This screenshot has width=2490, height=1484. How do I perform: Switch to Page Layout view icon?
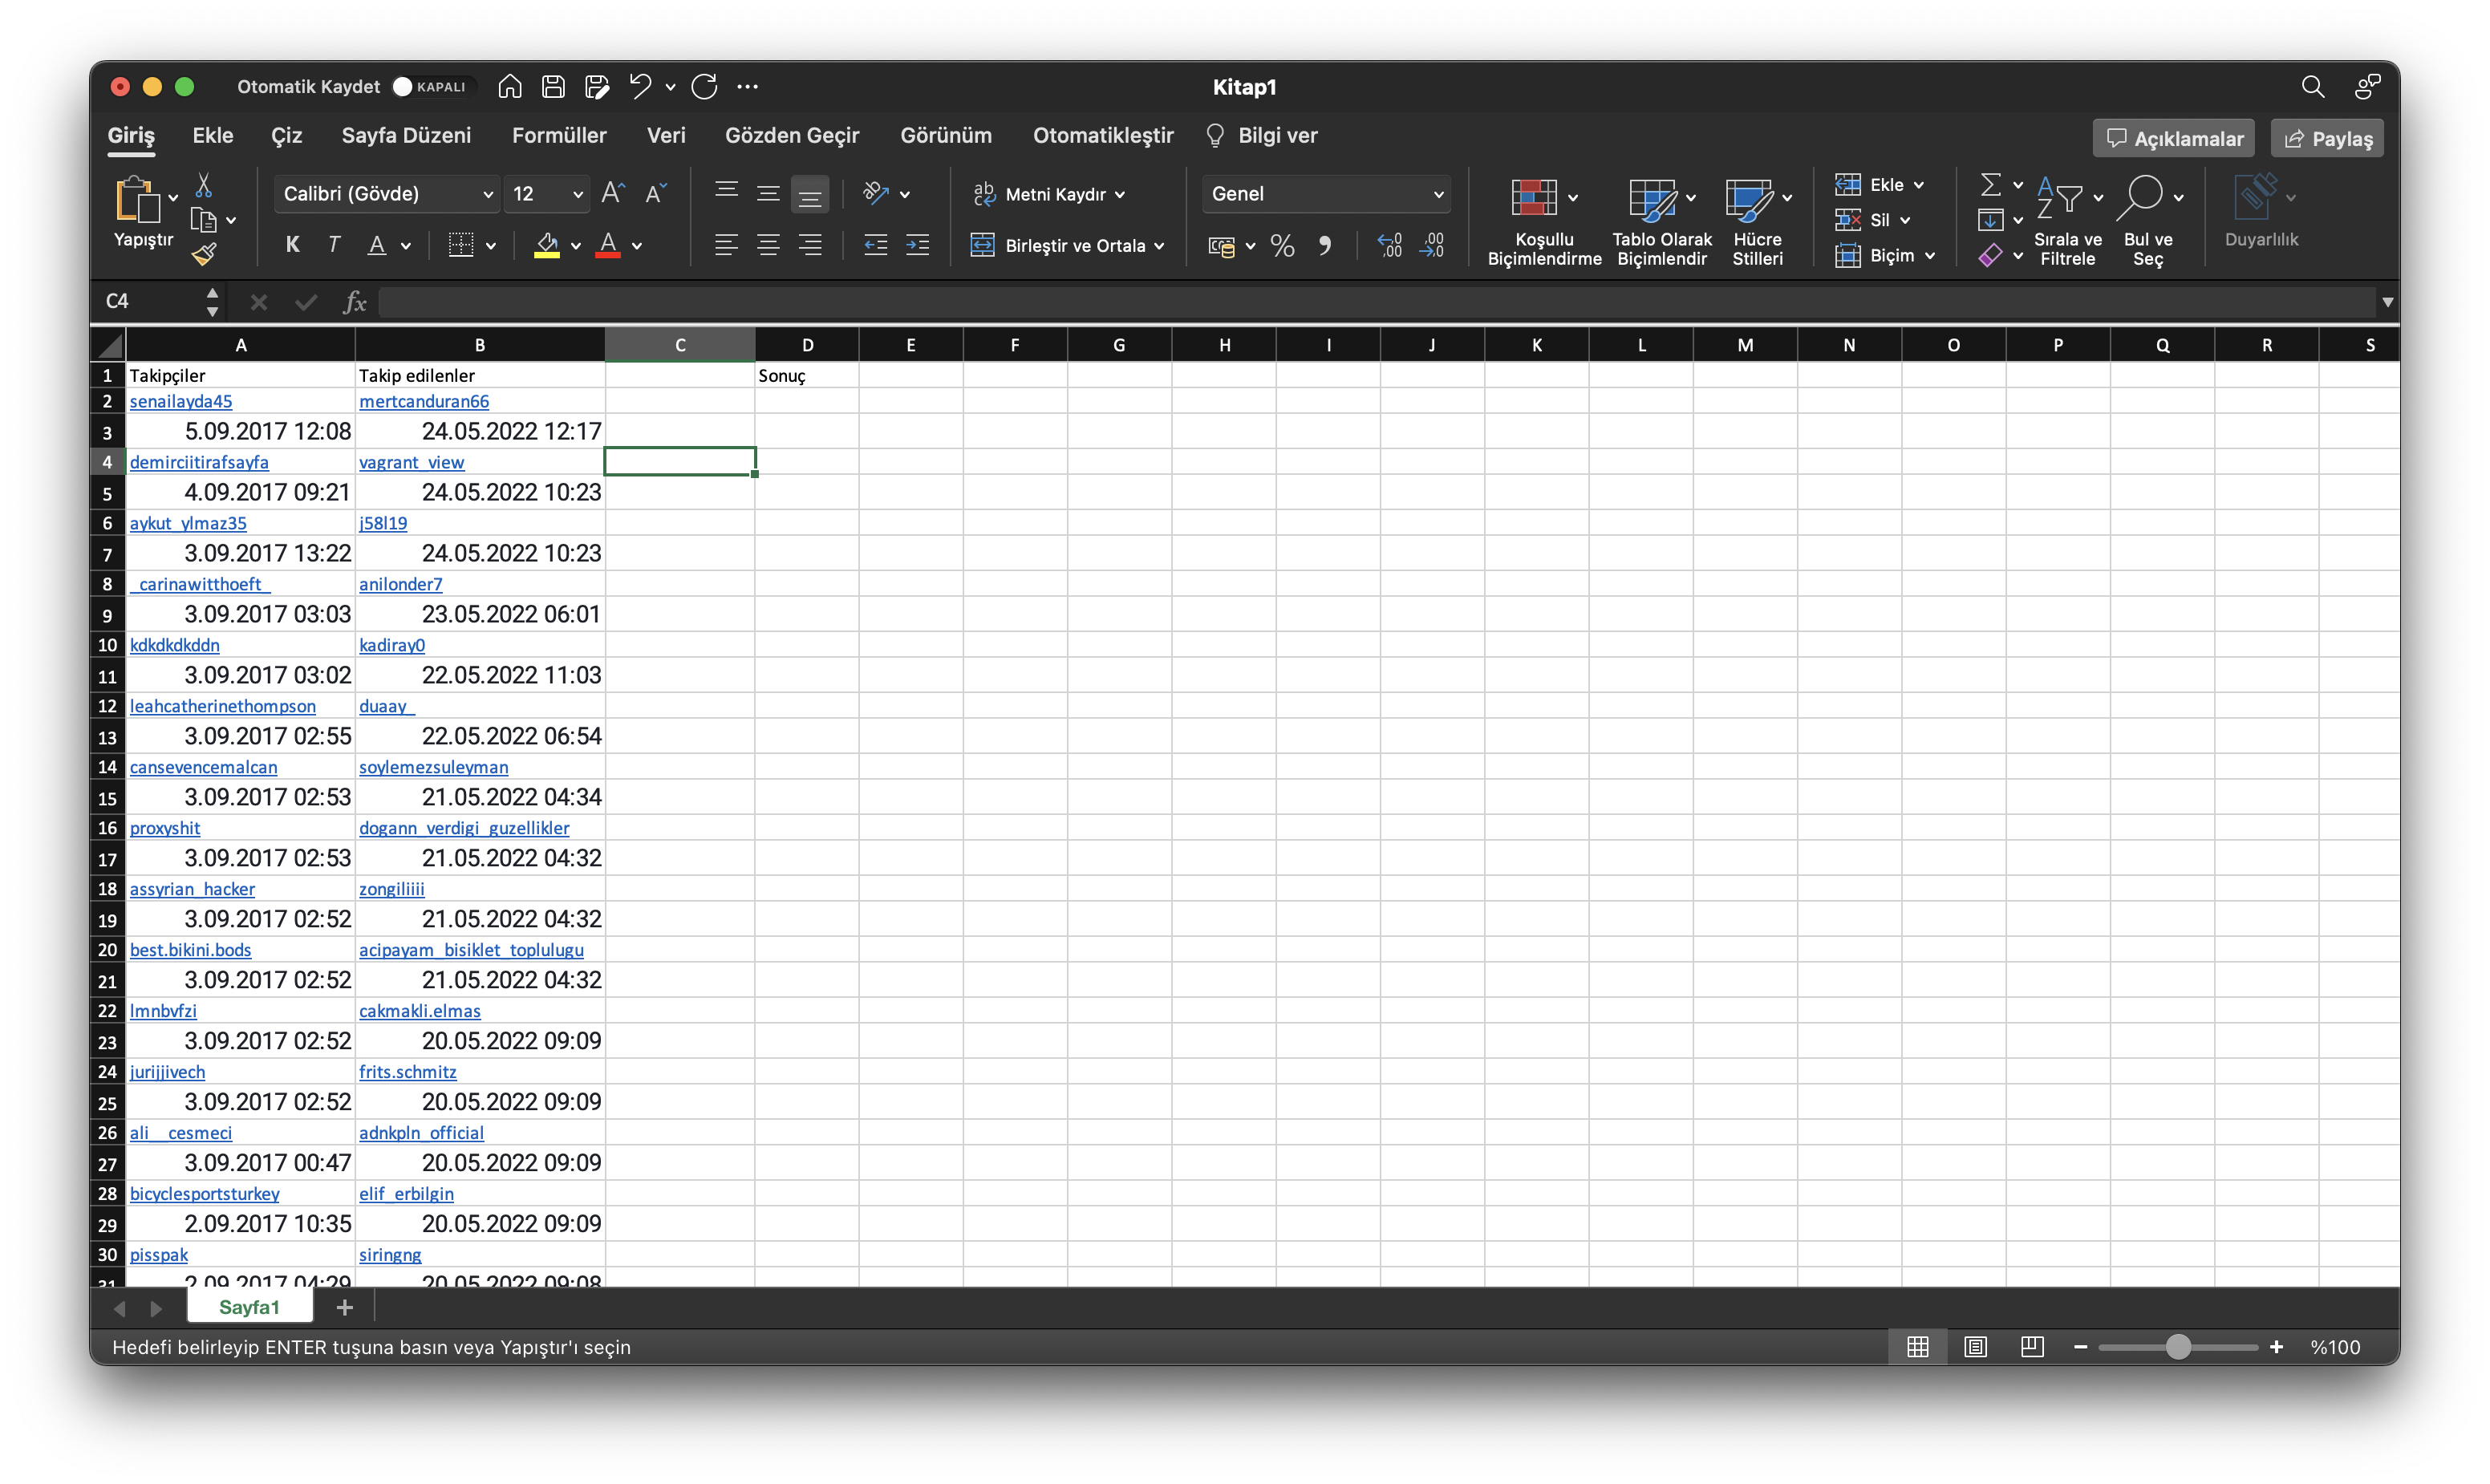[1976, 1347]
